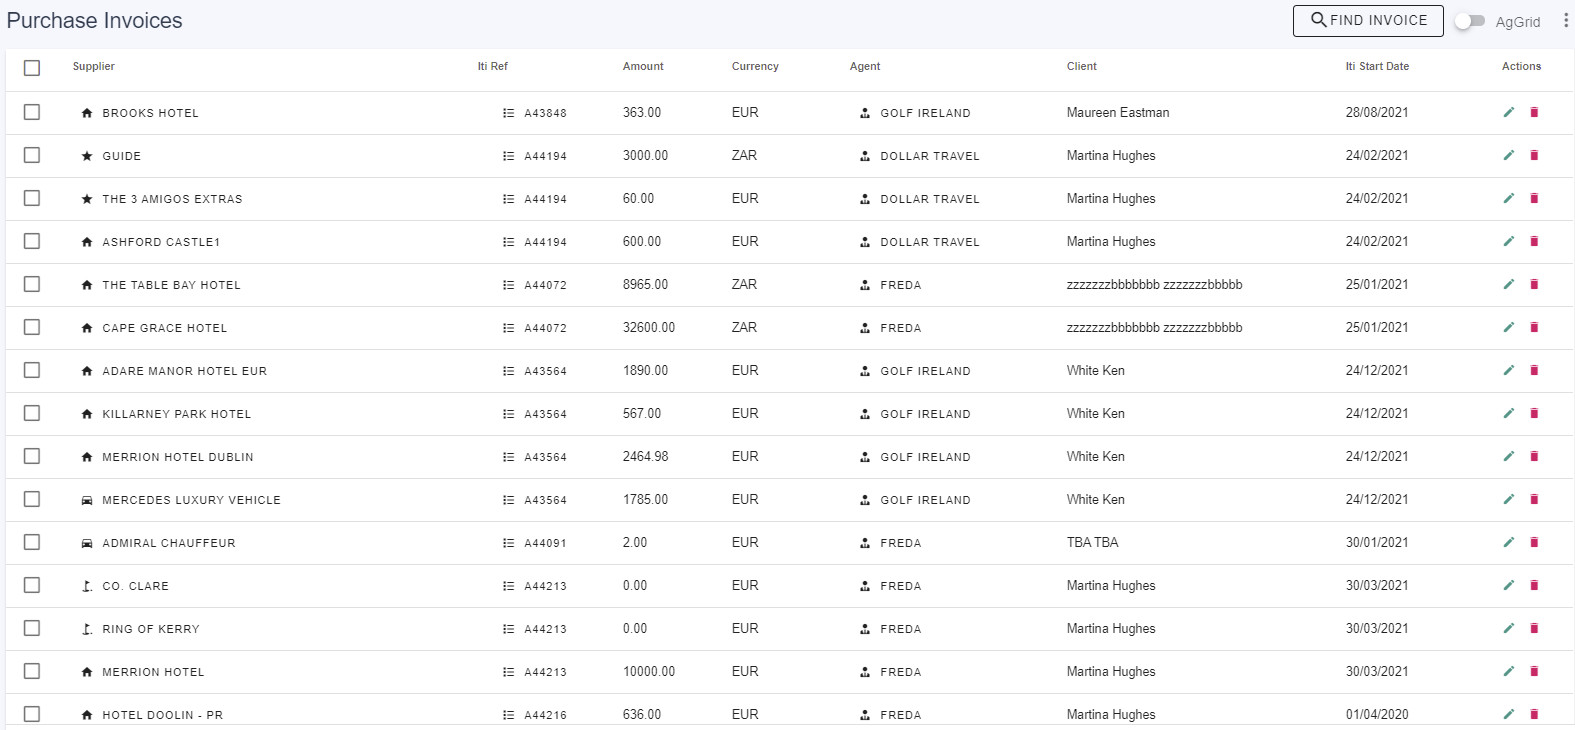
Task: Open agent DOLLAR TRAVEL in Guide row
Action: (930, 156)
